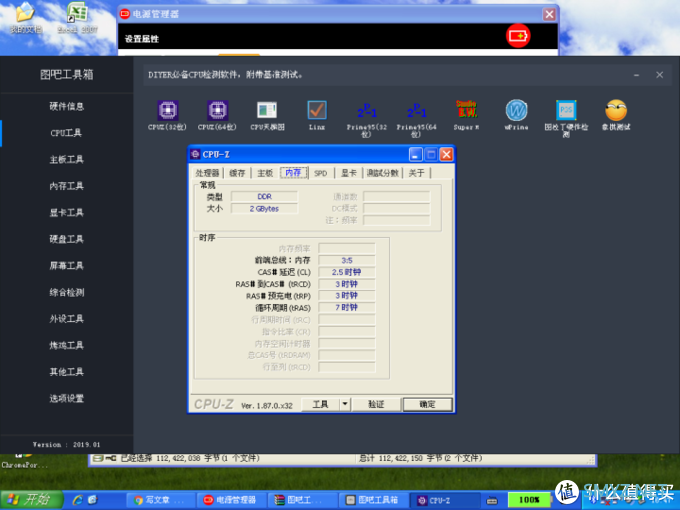Open the PSS hardware detection icon

[x=566, y=110]
